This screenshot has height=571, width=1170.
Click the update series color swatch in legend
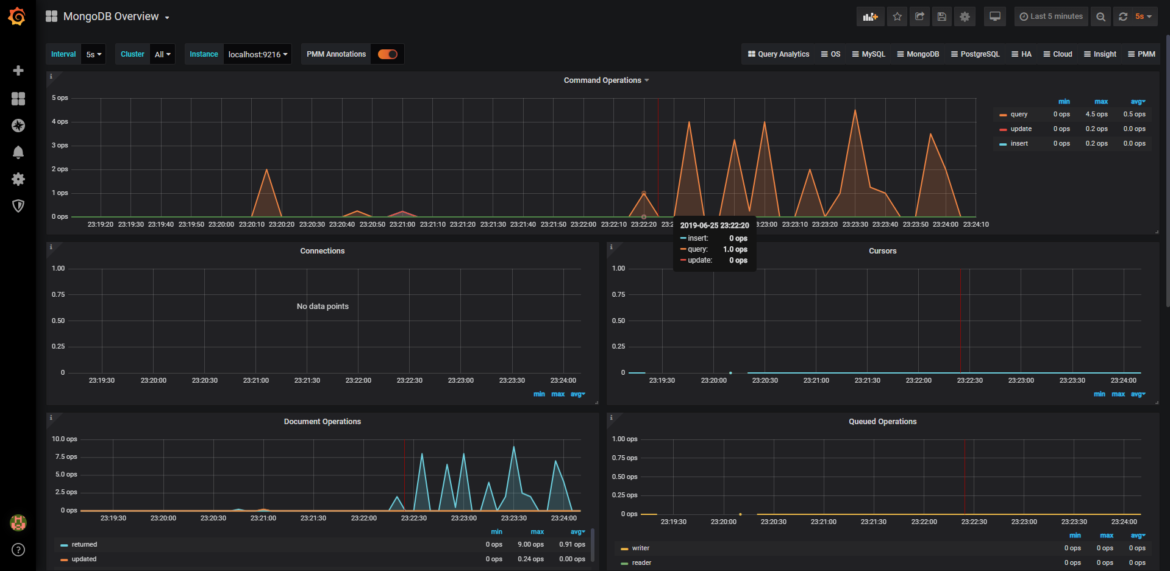coord(1003,129)
